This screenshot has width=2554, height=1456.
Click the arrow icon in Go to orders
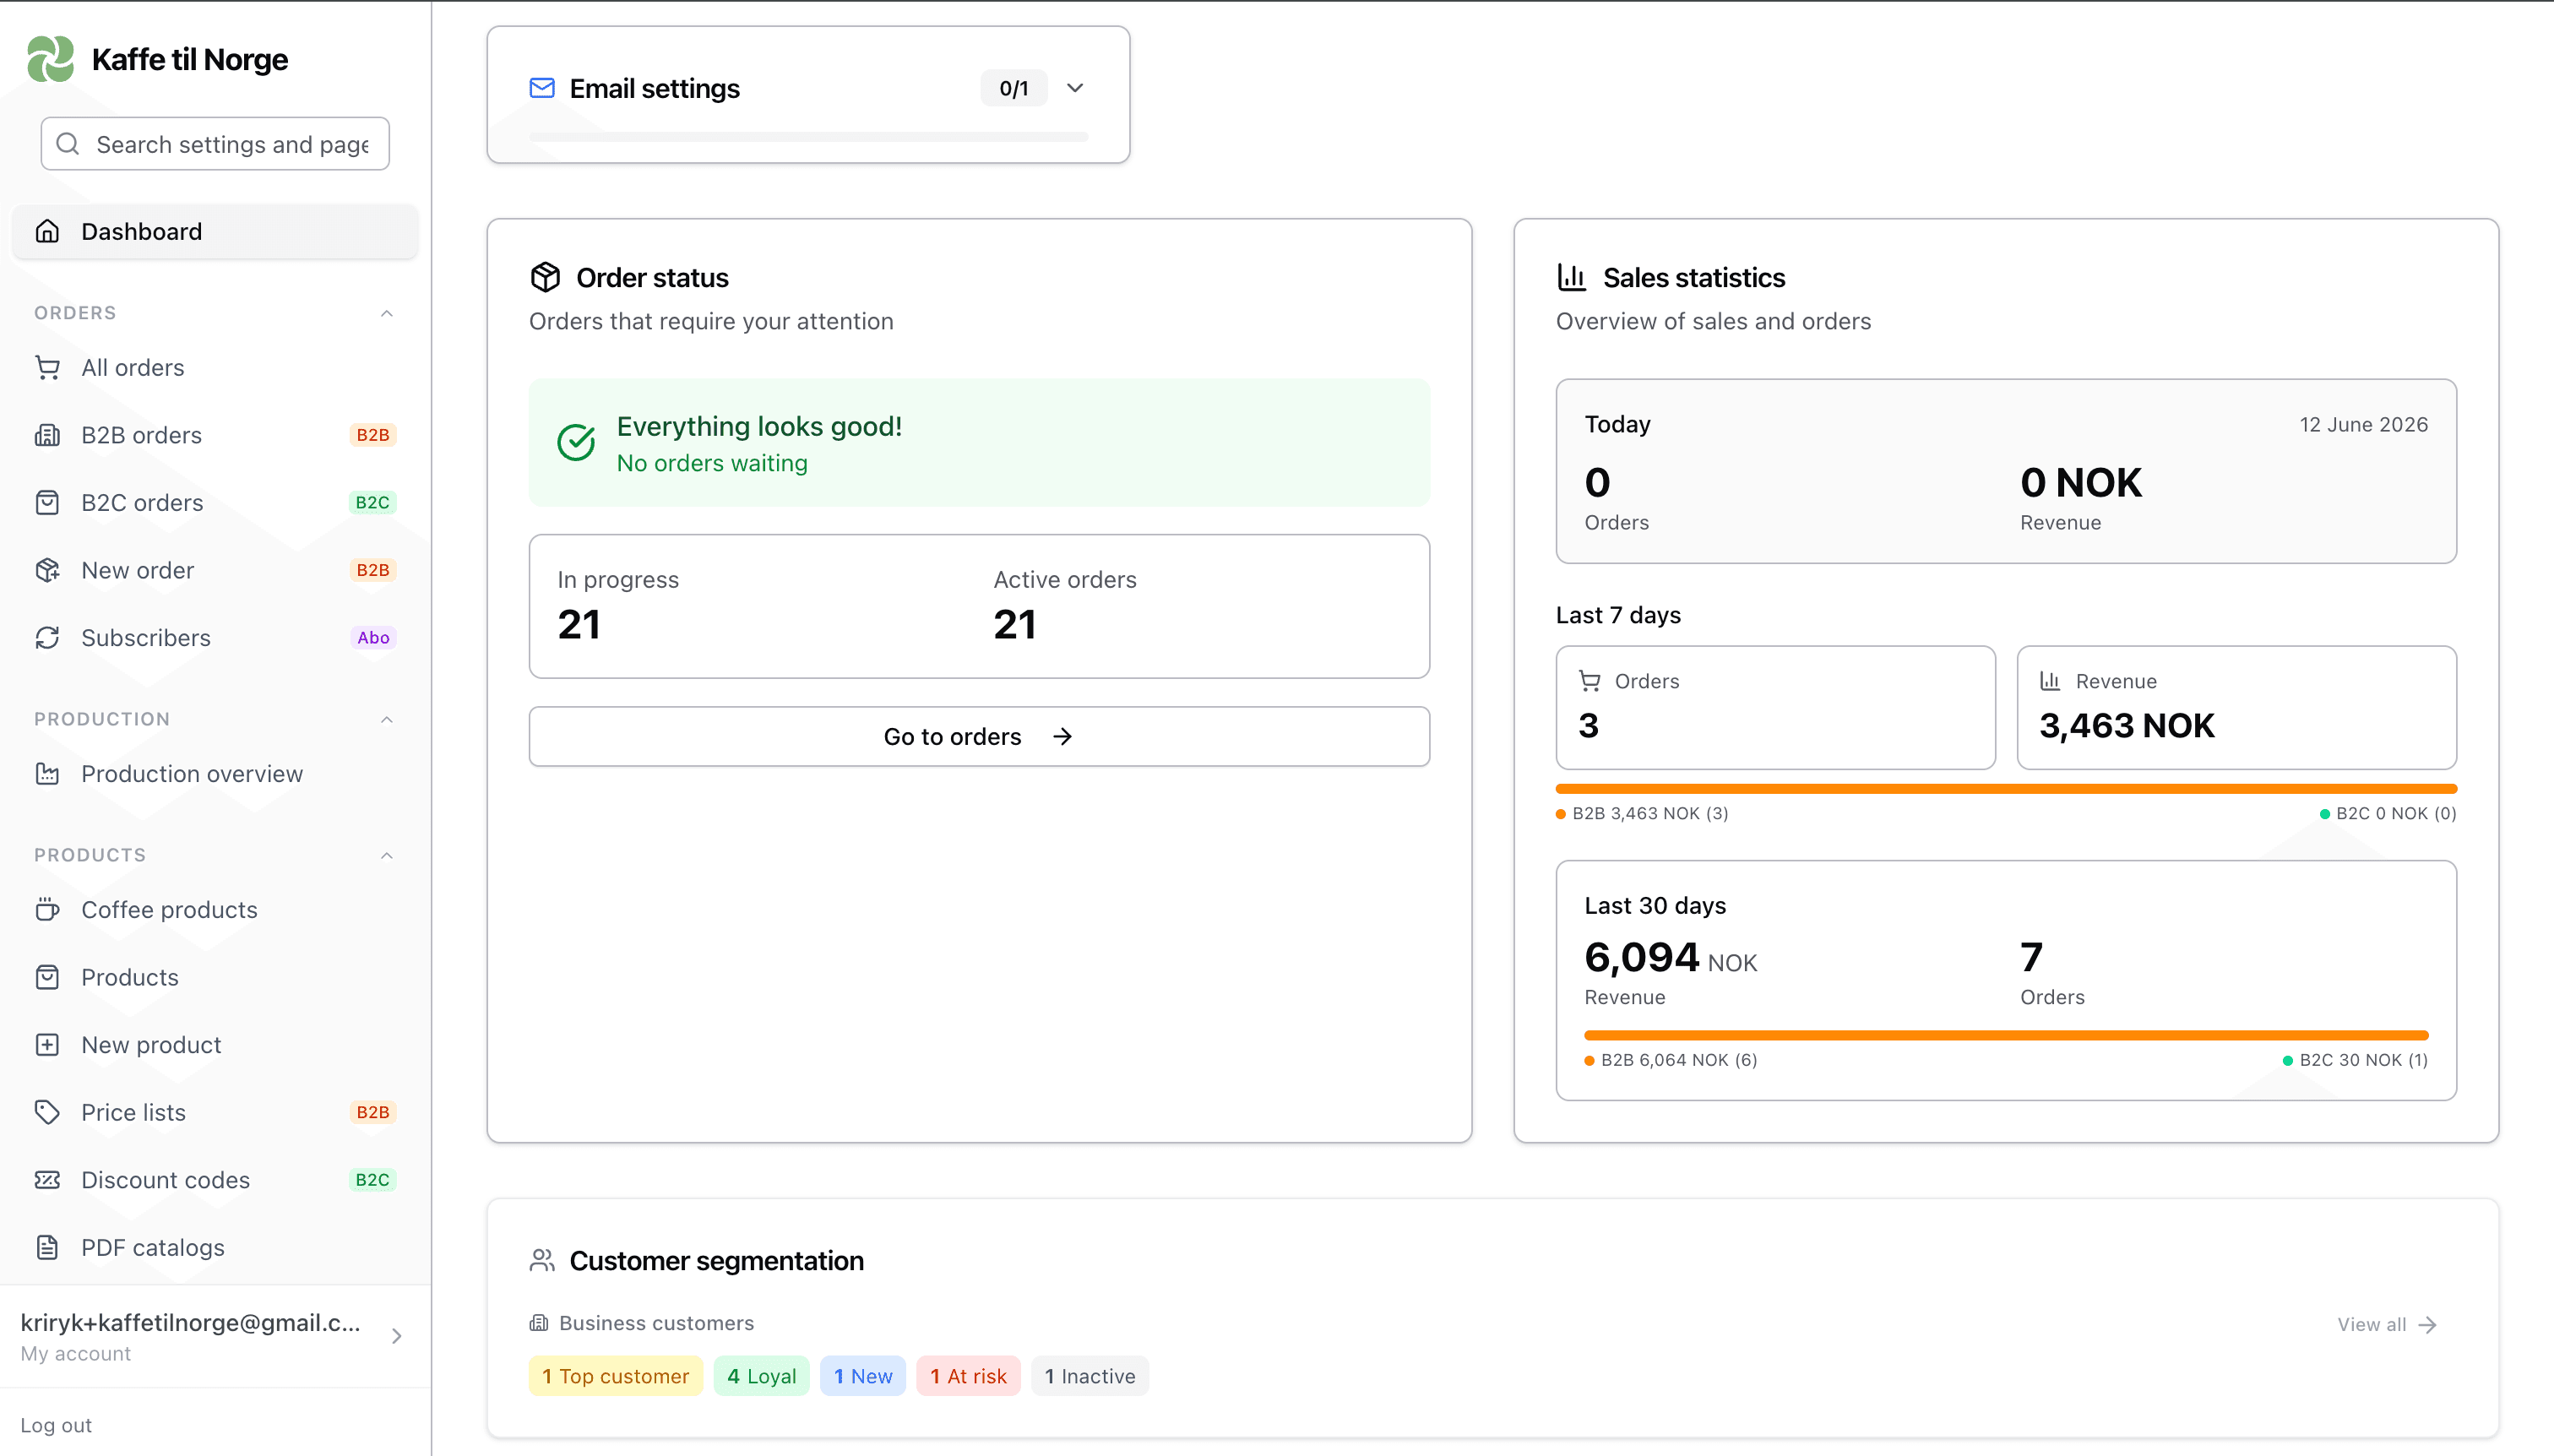pyautogui.click(x=1062, y=737)
